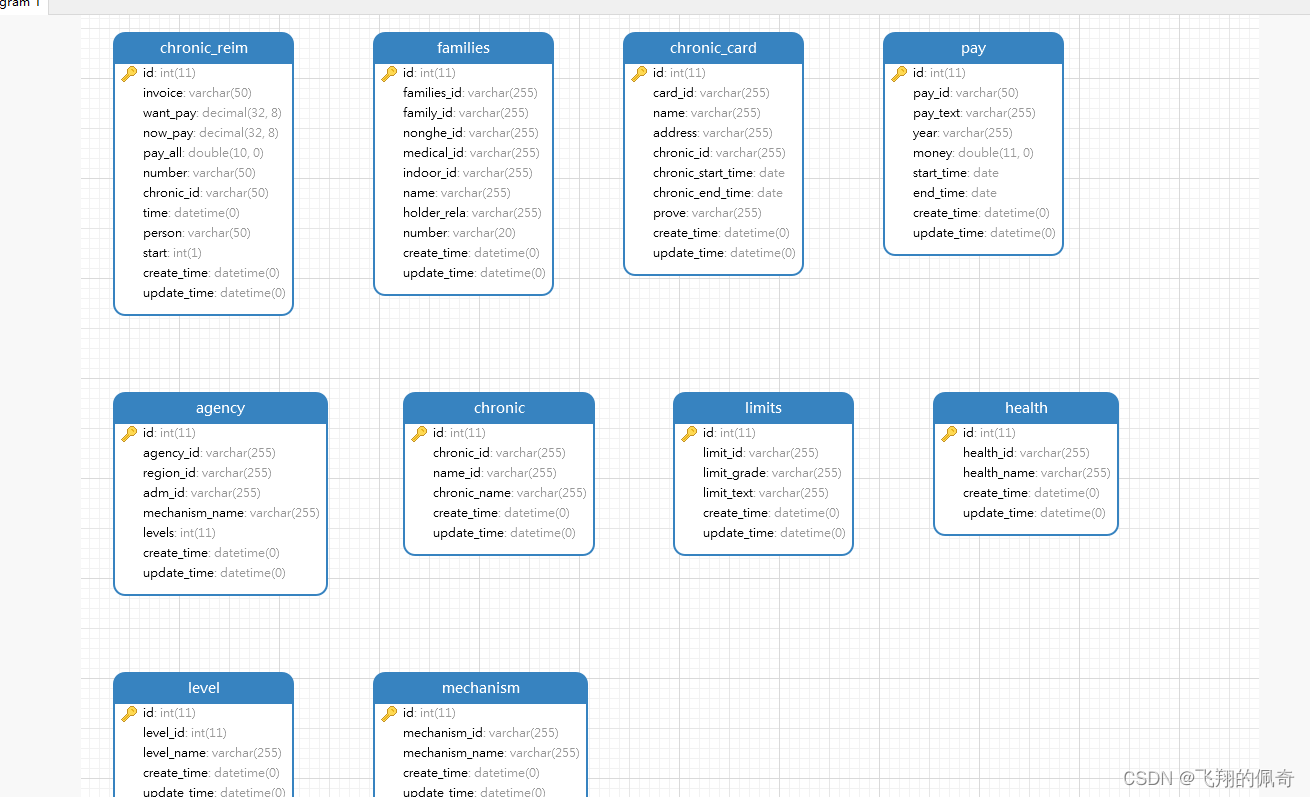The height and width of the screenshot is (797, 1310).
Task: Click the pay_id field in pay
Action: [x=966, y=93]
